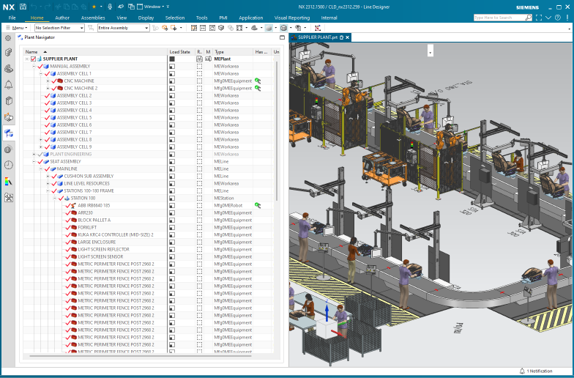Toggle visibility check for ASSEMBLY CELL 3
Screen dimensions: 574x378
[x=47, y=103]
